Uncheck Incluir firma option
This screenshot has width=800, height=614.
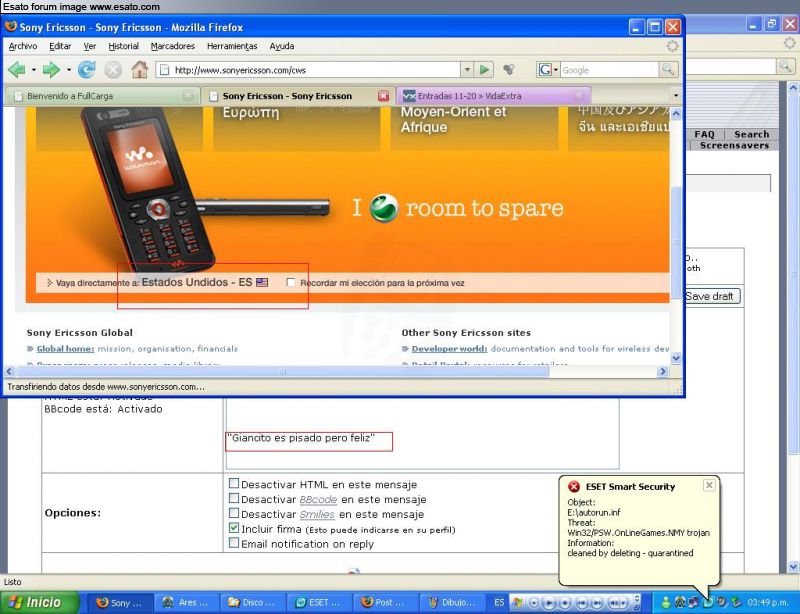coord(234,528)
